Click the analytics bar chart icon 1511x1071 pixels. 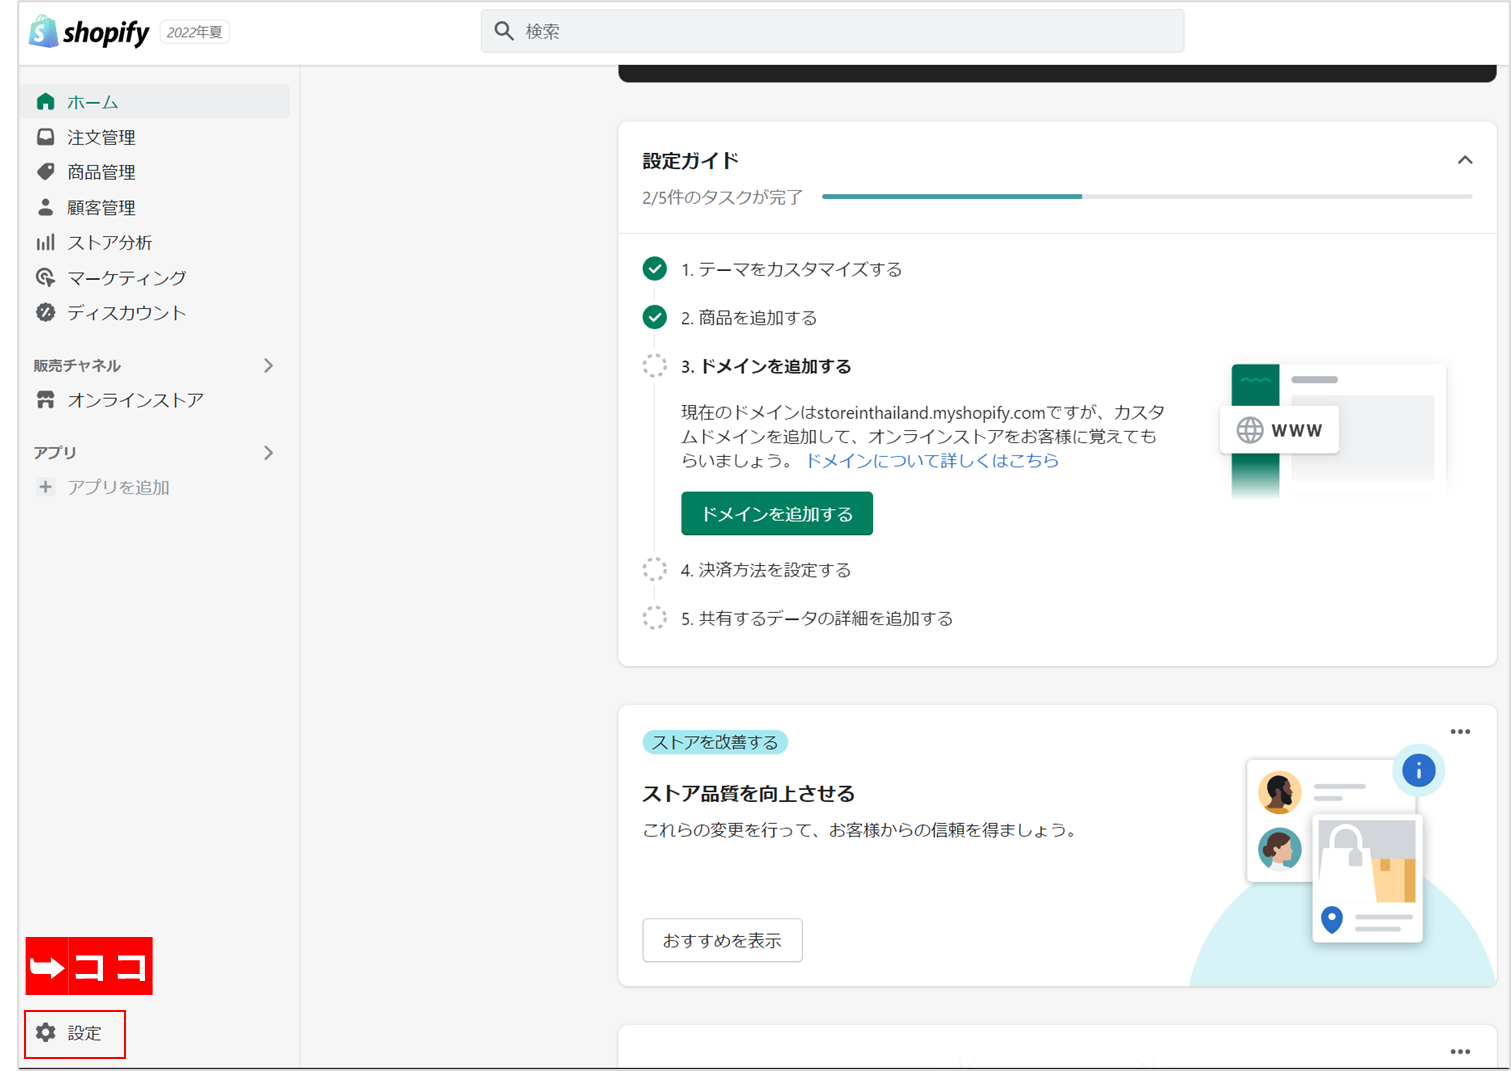pyautogui.click(x=45, y=242)
